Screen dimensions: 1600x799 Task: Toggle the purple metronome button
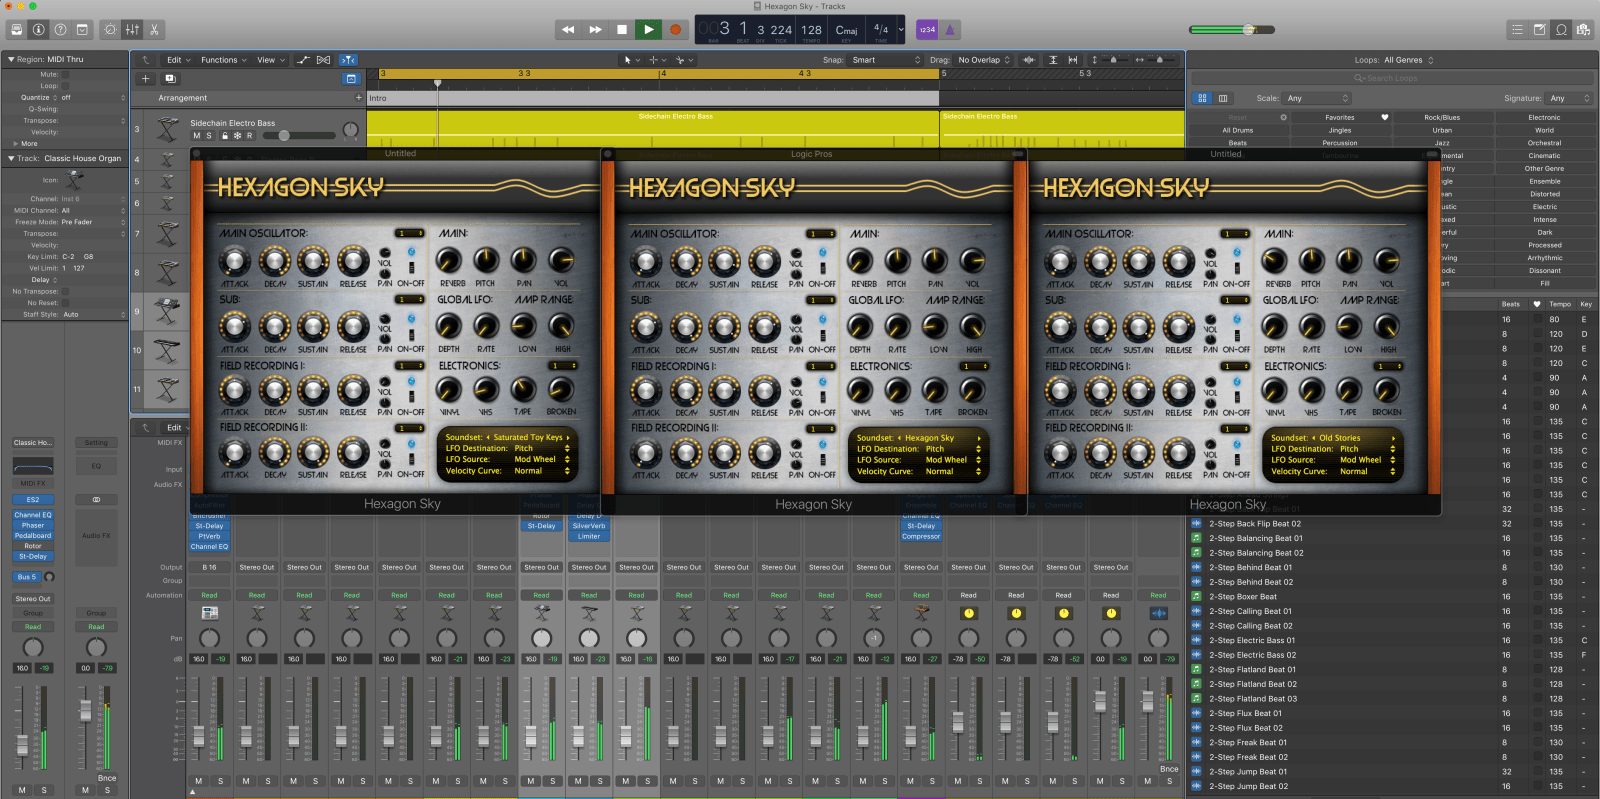pos(949,30)
